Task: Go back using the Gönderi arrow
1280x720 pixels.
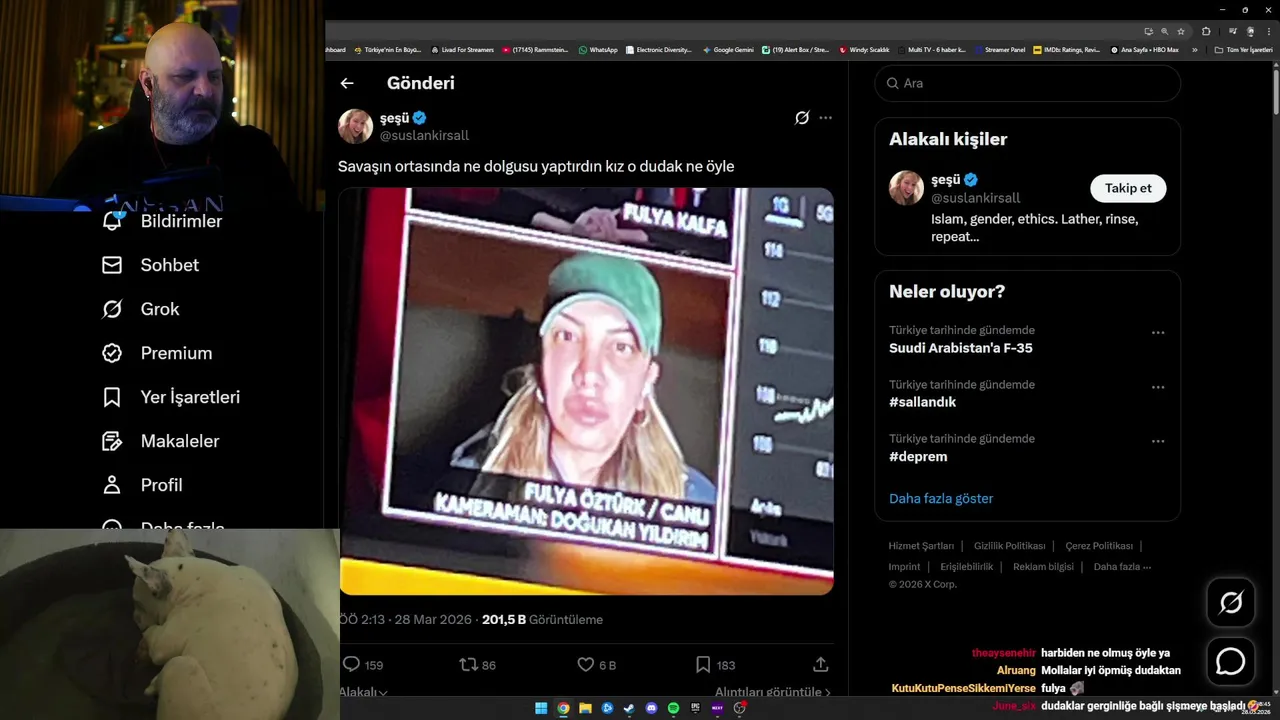Action: [x=347, y=83]
